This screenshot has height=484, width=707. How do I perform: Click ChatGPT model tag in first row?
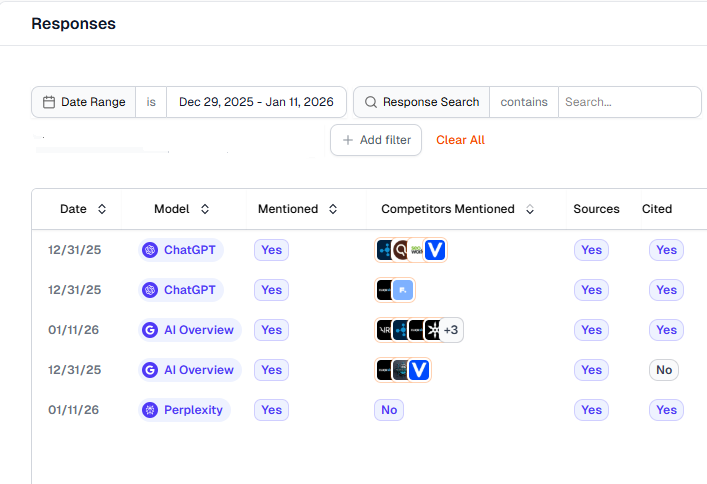click(x=181, y=250)
